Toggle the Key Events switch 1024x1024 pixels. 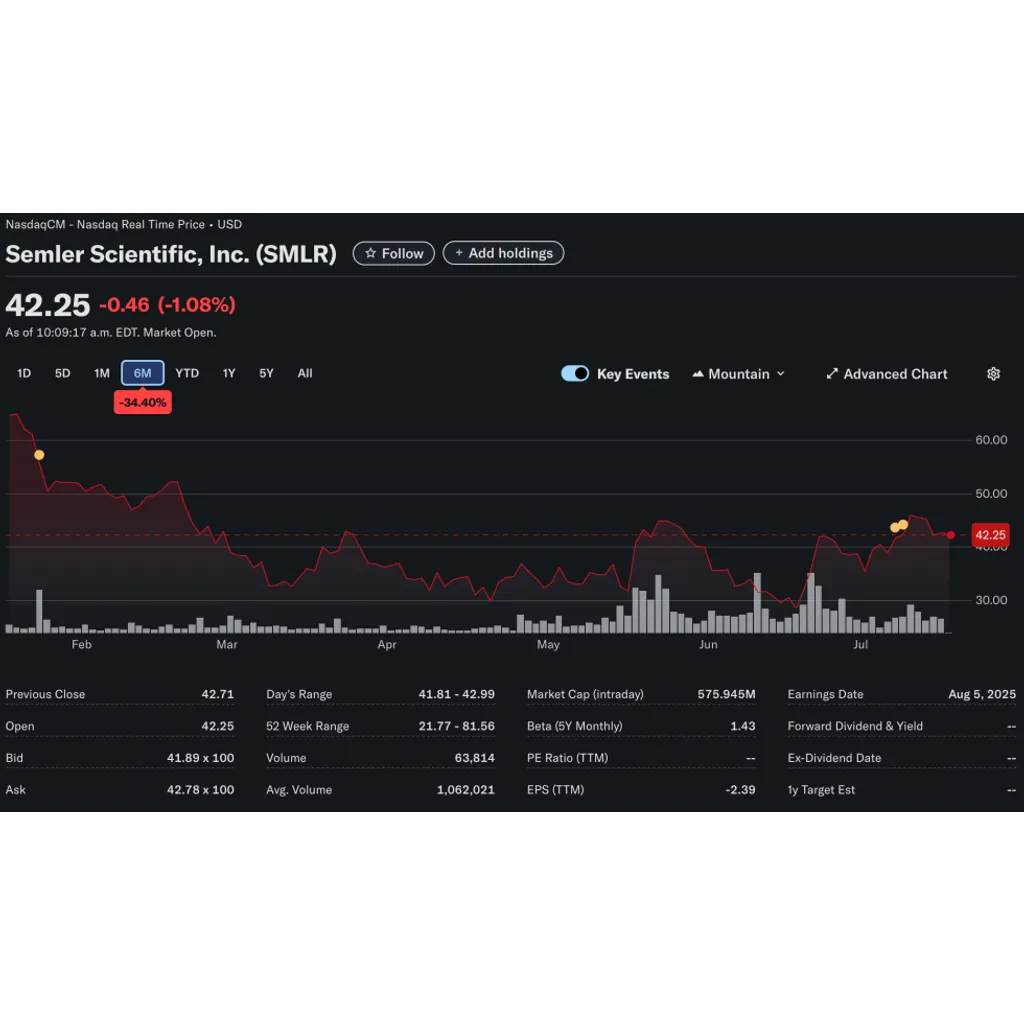[575, 374]
